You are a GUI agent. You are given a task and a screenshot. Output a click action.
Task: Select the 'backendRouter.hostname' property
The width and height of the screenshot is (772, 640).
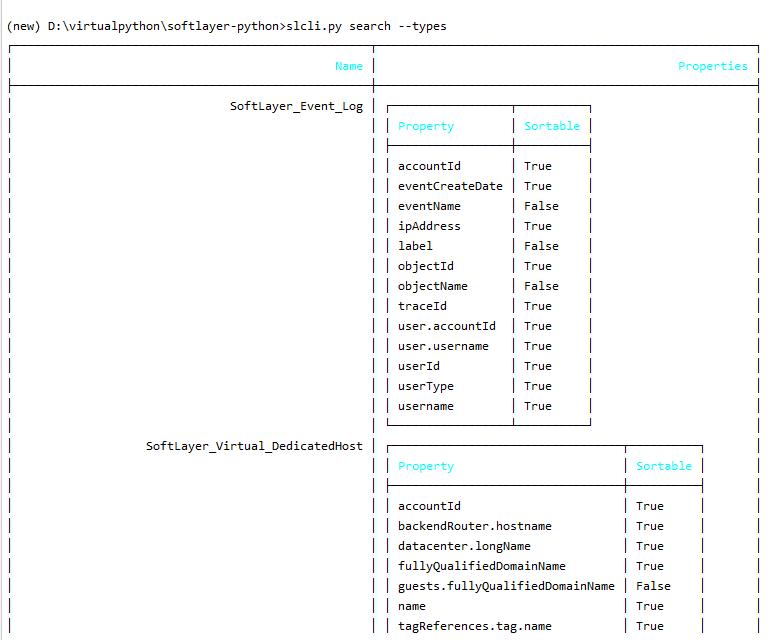click(x=475, y=526)
